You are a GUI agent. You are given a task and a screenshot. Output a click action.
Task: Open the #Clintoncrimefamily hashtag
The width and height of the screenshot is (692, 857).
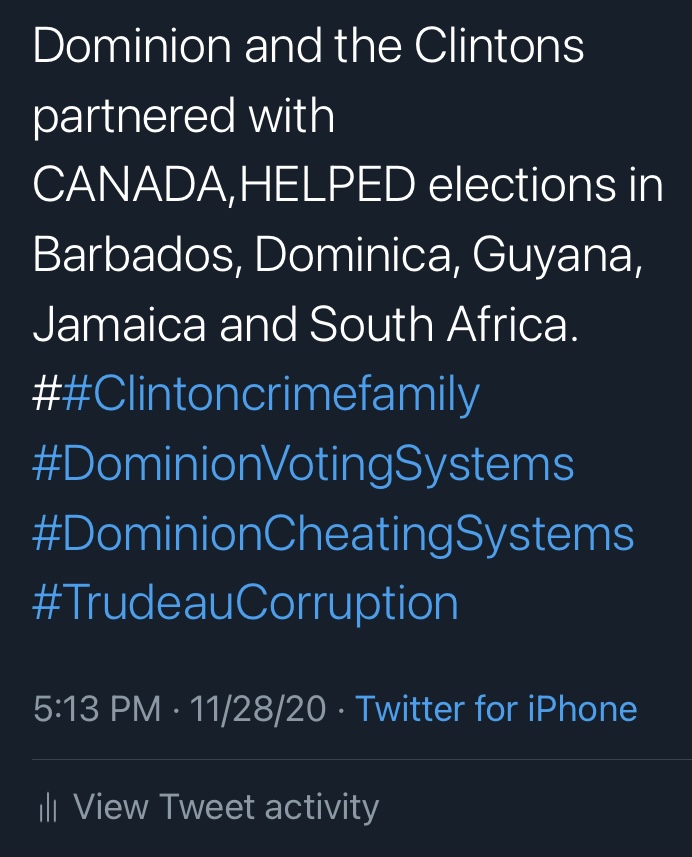point(271,395)
